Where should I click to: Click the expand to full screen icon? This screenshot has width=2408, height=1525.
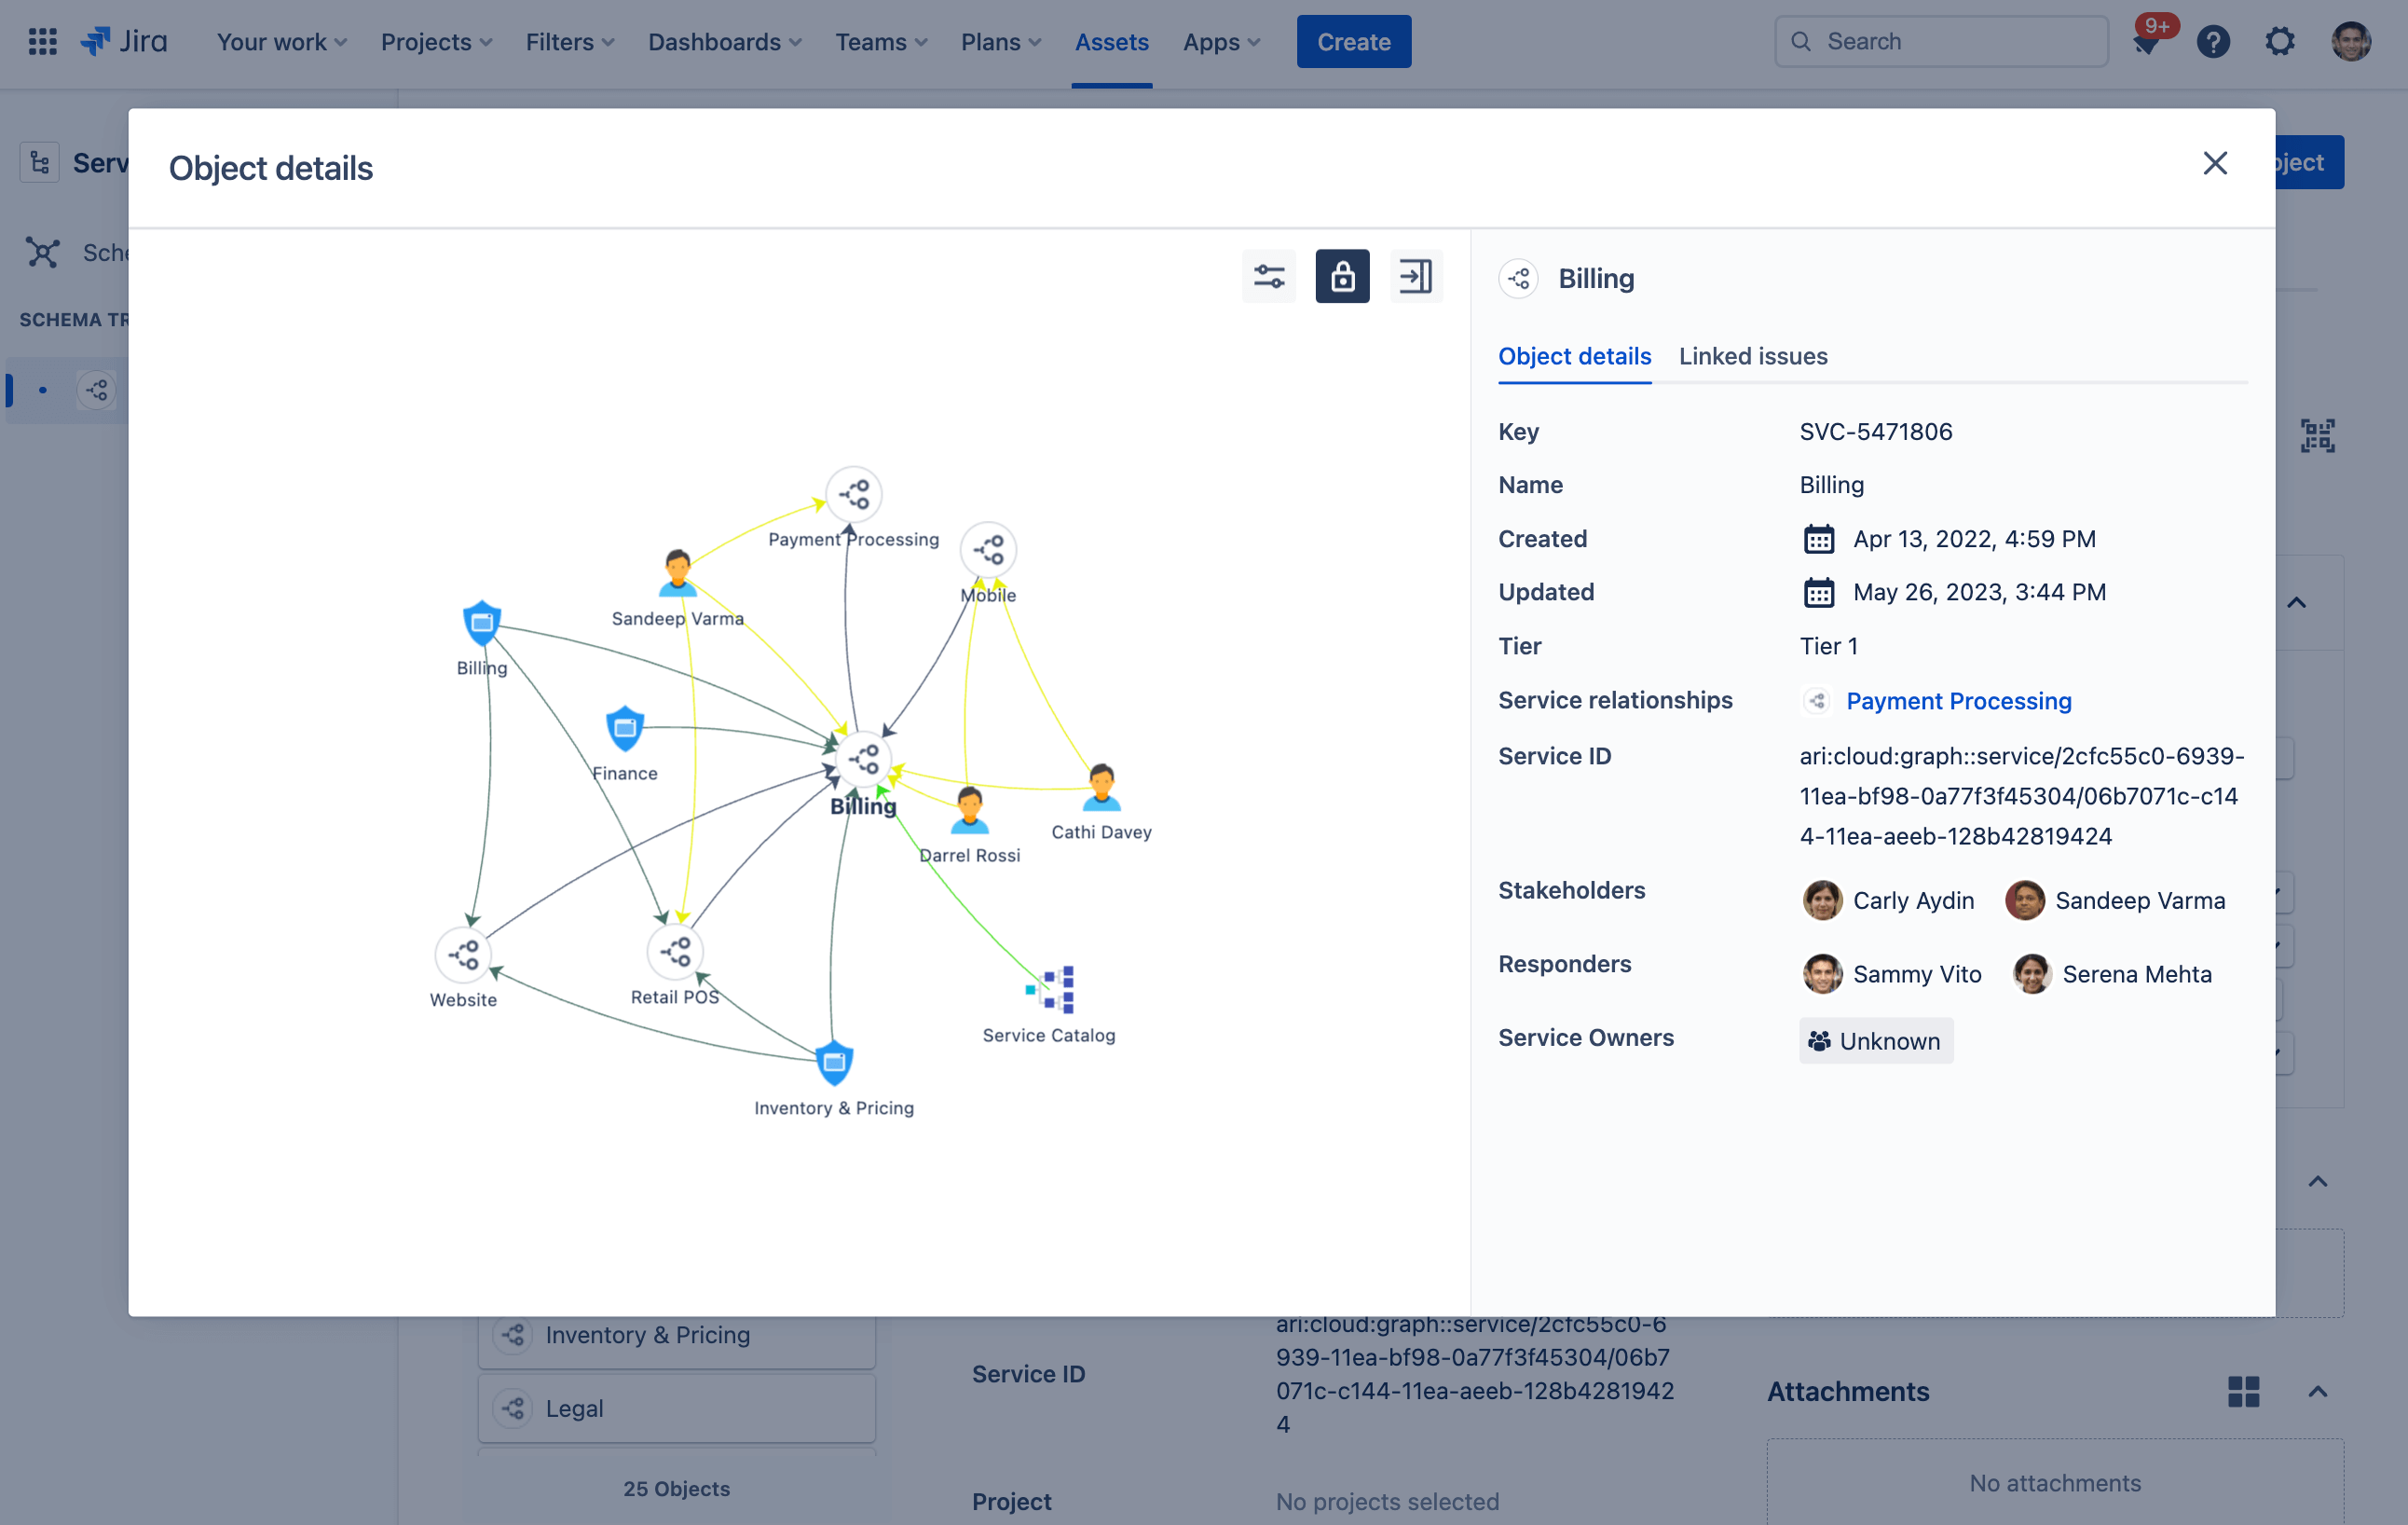(1413, 276)
